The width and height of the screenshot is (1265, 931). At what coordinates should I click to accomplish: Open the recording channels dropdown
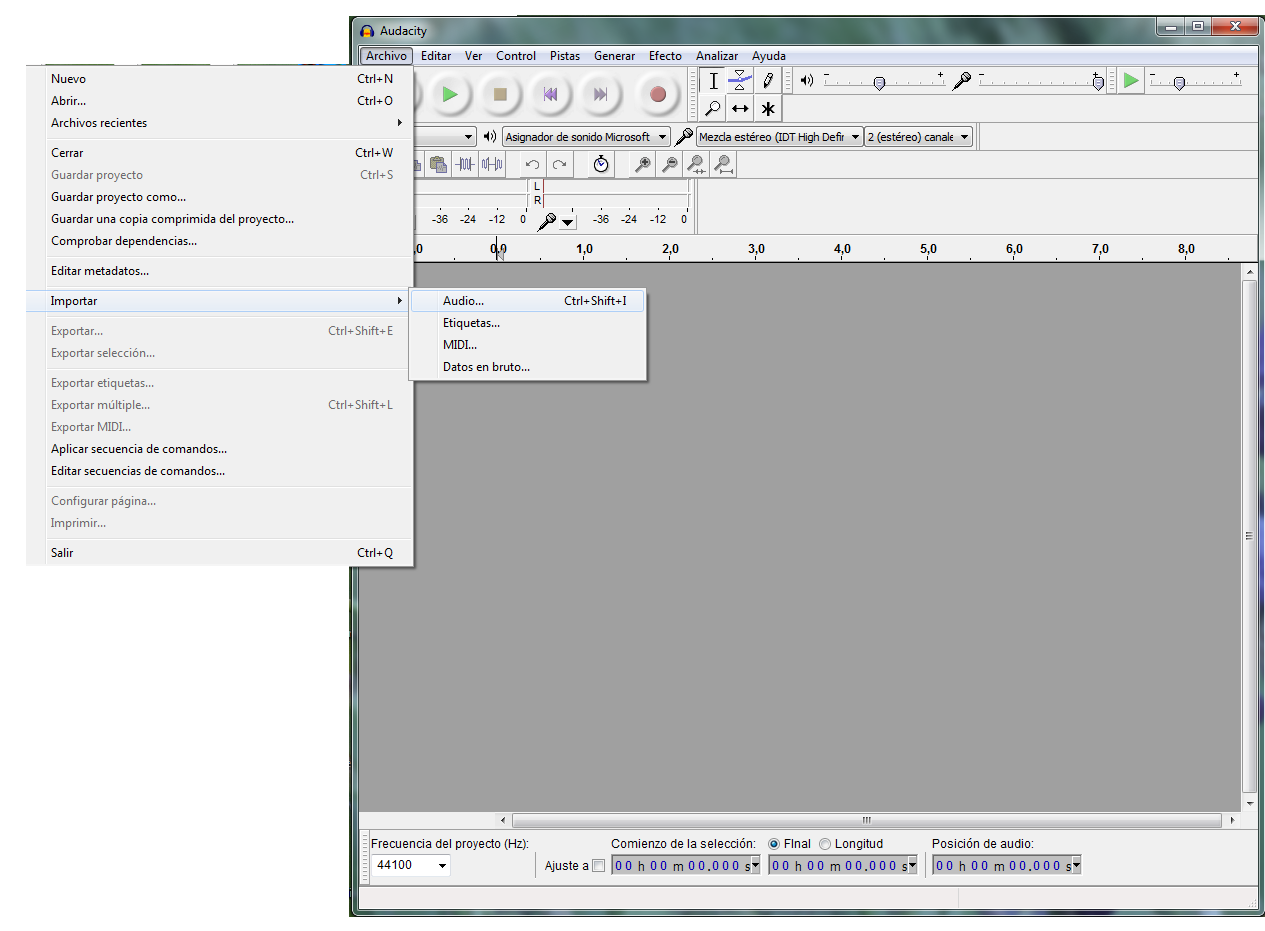[919, 137]
